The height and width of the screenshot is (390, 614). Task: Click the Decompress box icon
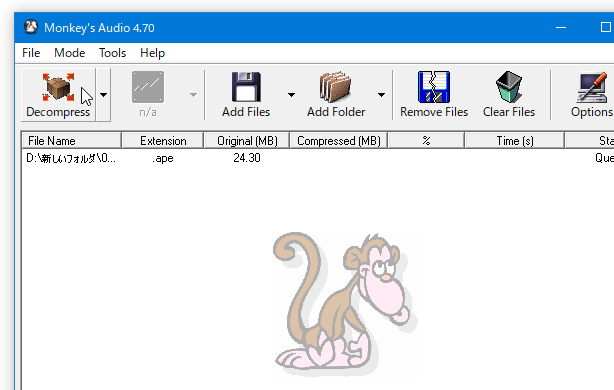[x=58, y=87]
